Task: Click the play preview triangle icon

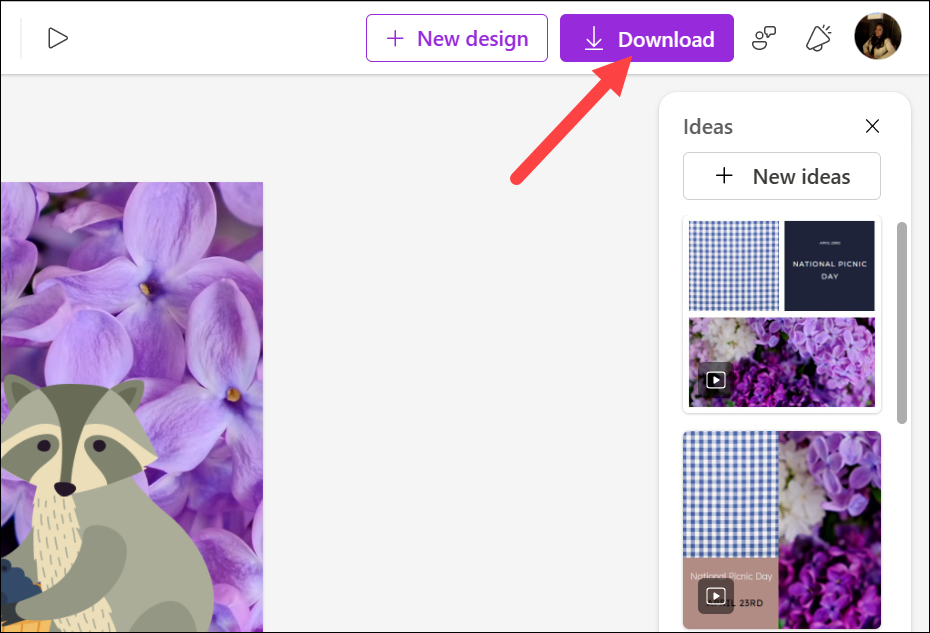Action: [x=58, y=38]
